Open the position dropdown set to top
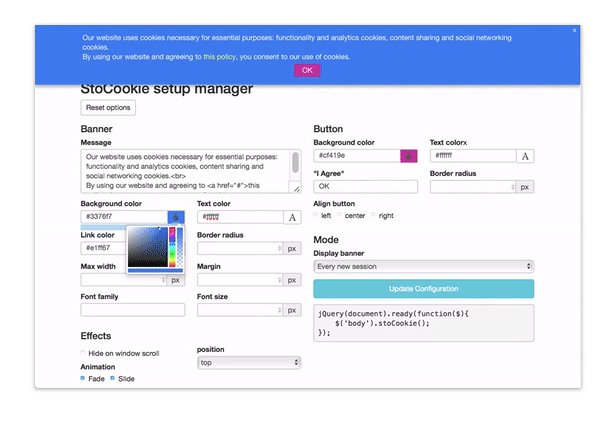This screenshot has width=616, height=426. (x=248, y=363)
